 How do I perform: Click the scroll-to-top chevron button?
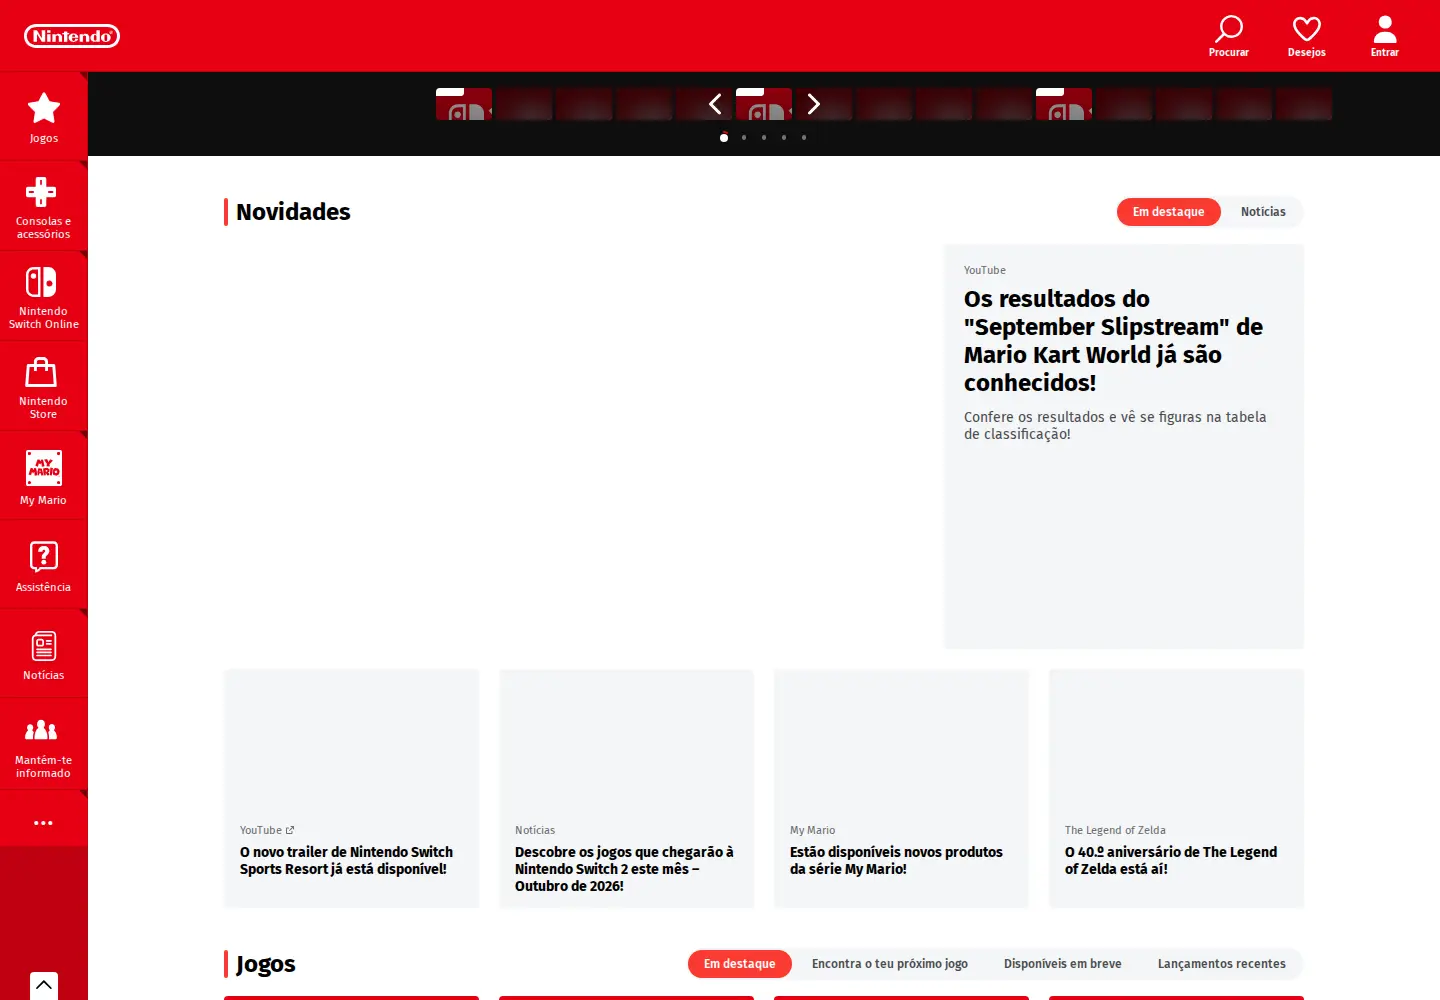point(44,985)
